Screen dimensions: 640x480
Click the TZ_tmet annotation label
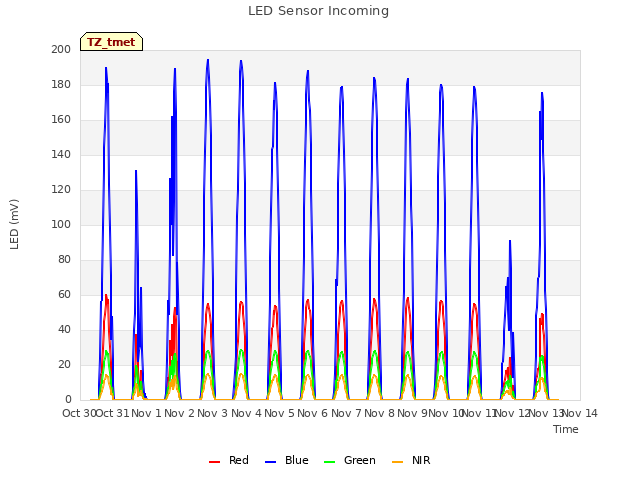tap(111, 42)
